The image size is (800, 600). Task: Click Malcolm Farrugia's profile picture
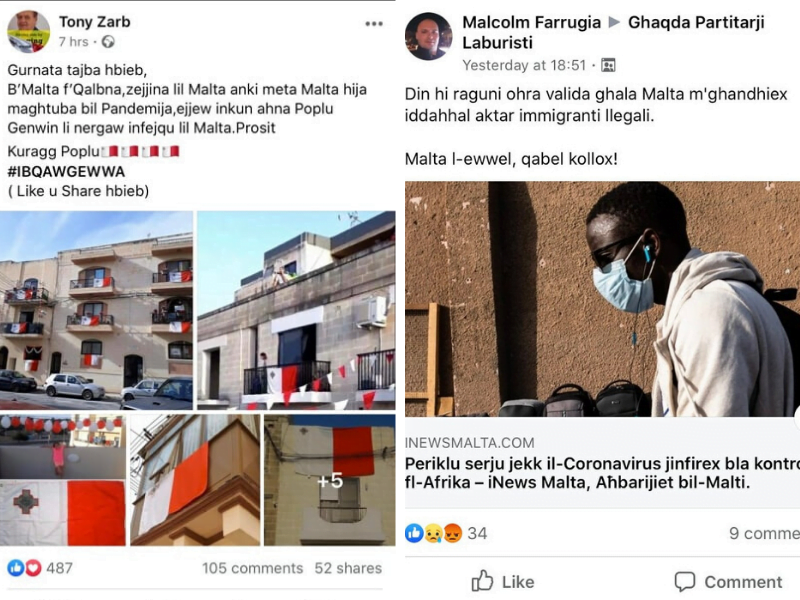[428, 36]
